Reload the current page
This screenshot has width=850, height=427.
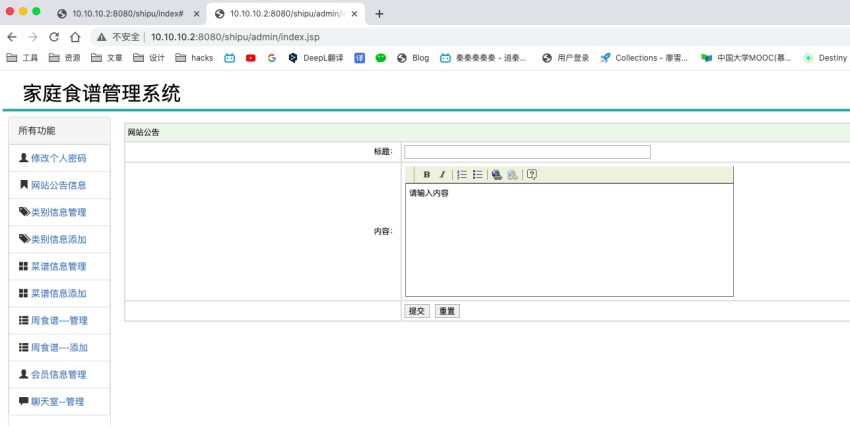[x=54, y=37]
